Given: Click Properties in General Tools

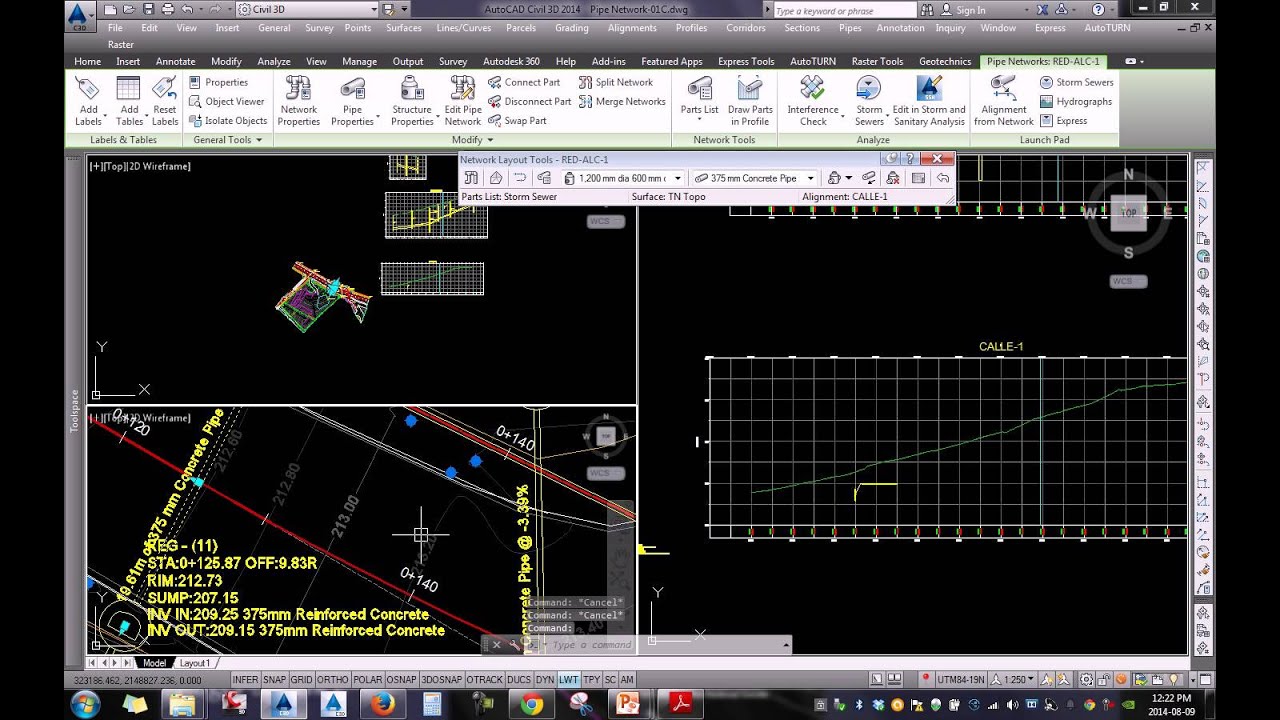Looking at the screenshot, I should (218, 82).
